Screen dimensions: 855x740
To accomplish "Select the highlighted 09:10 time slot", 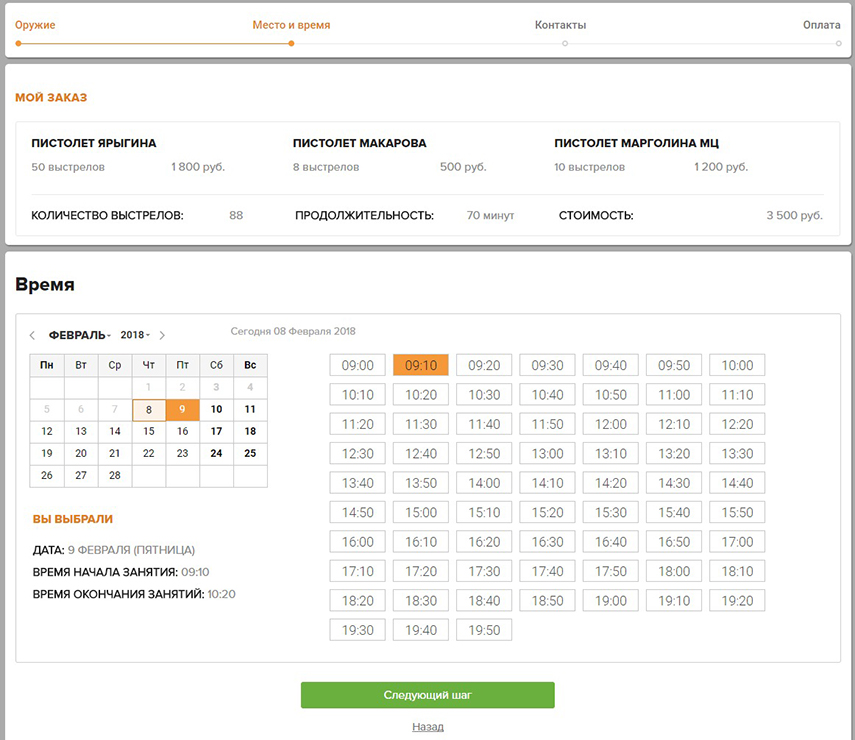I will point(421,365).
